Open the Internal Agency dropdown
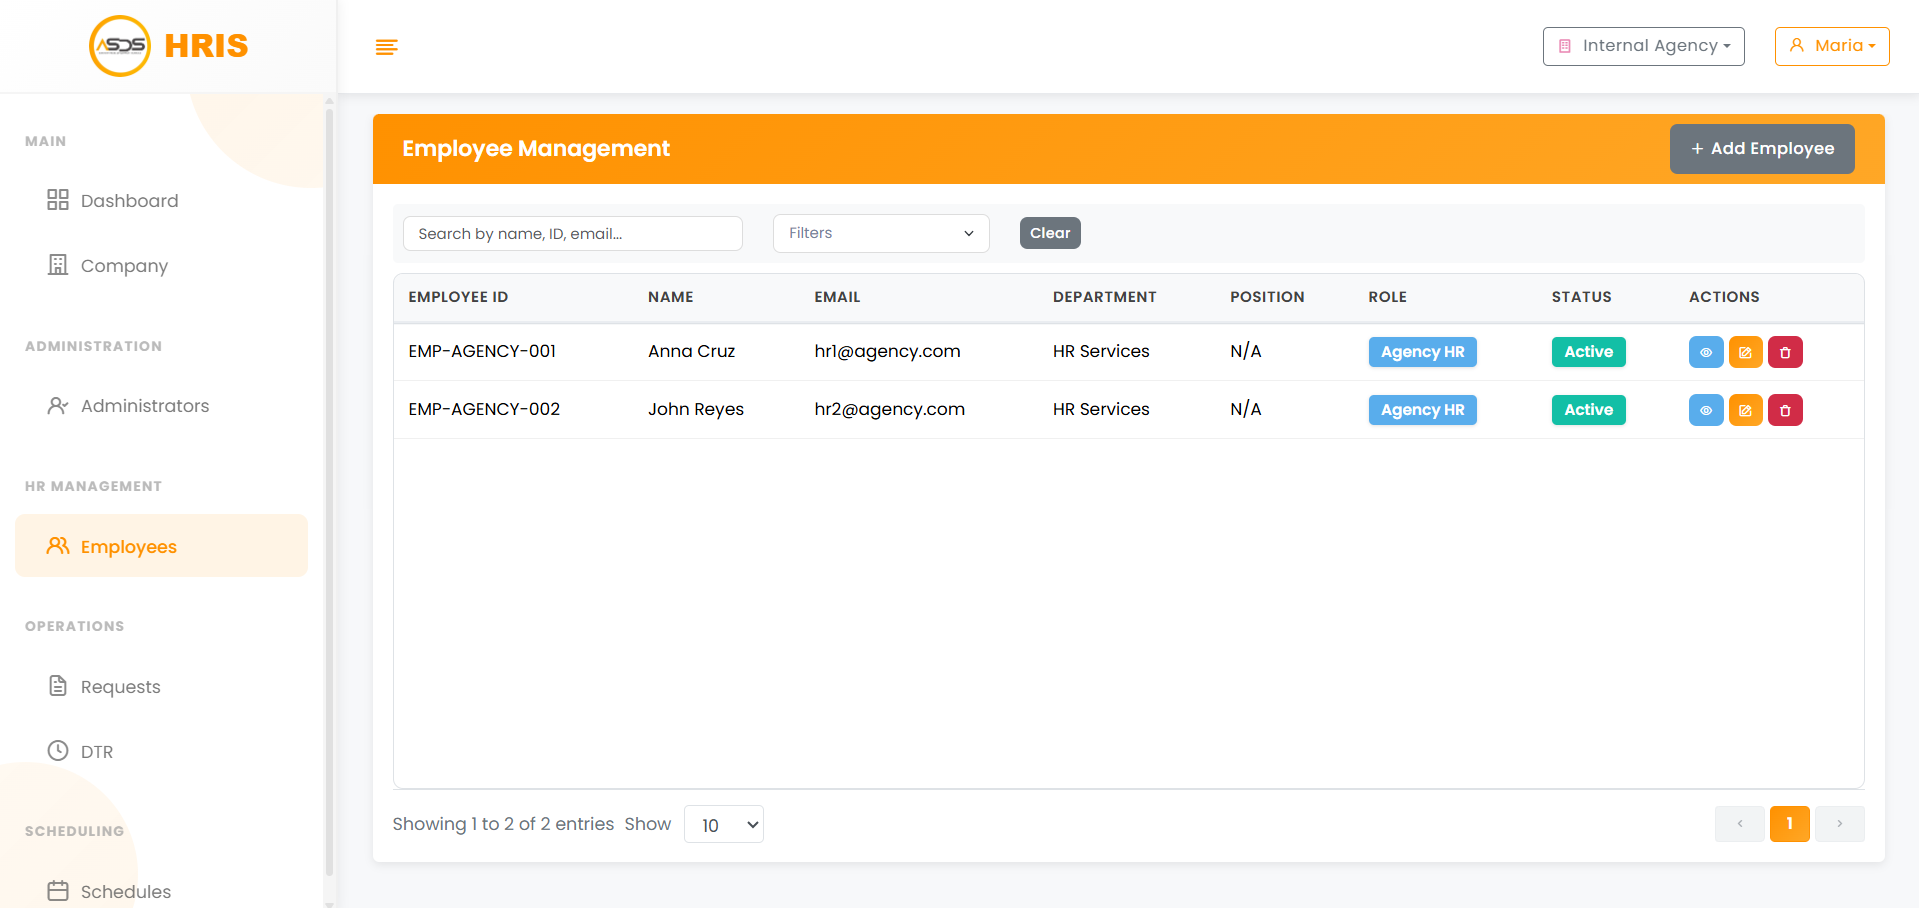 [x=1643, y=46]
